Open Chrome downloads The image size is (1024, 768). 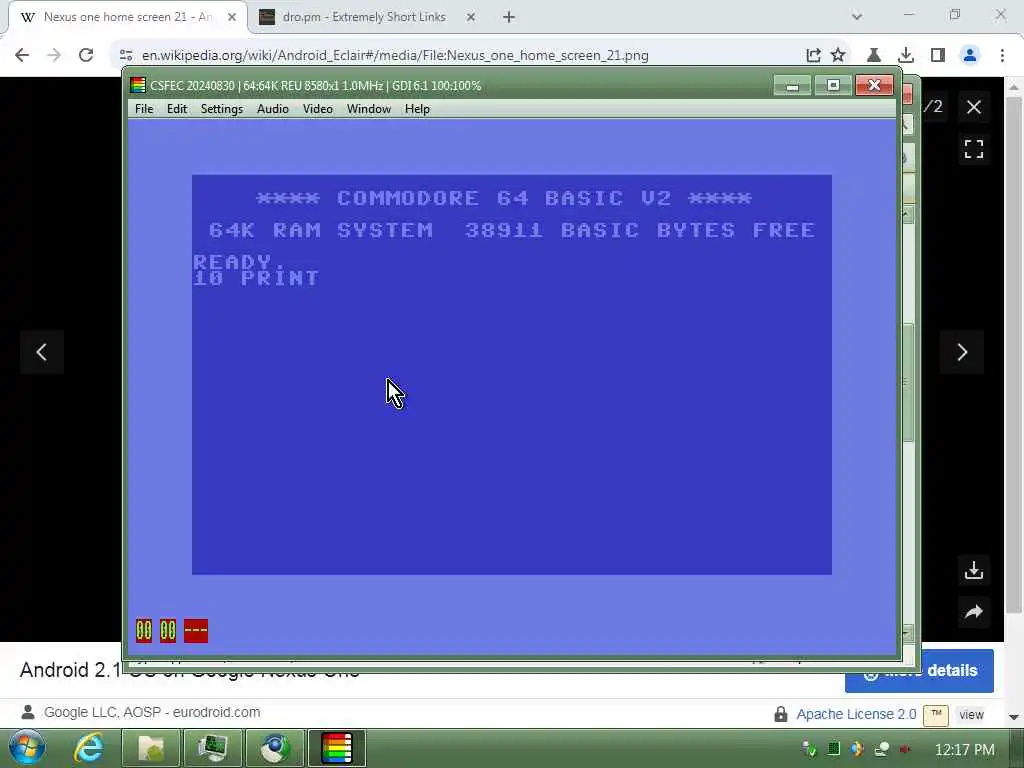click(906, 55)
